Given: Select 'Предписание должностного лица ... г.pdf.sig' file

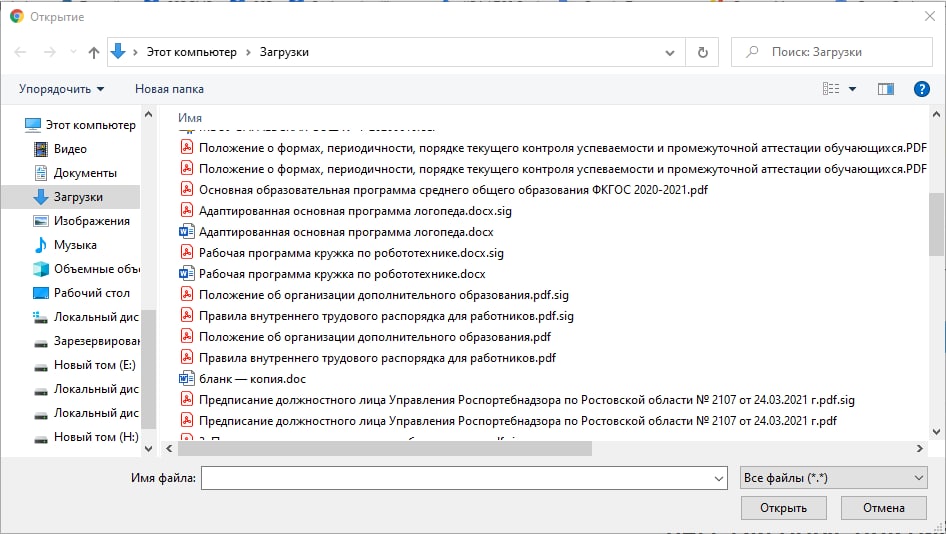Looking at the screenshot, I should pyautogui.click(x=518, y=400).
